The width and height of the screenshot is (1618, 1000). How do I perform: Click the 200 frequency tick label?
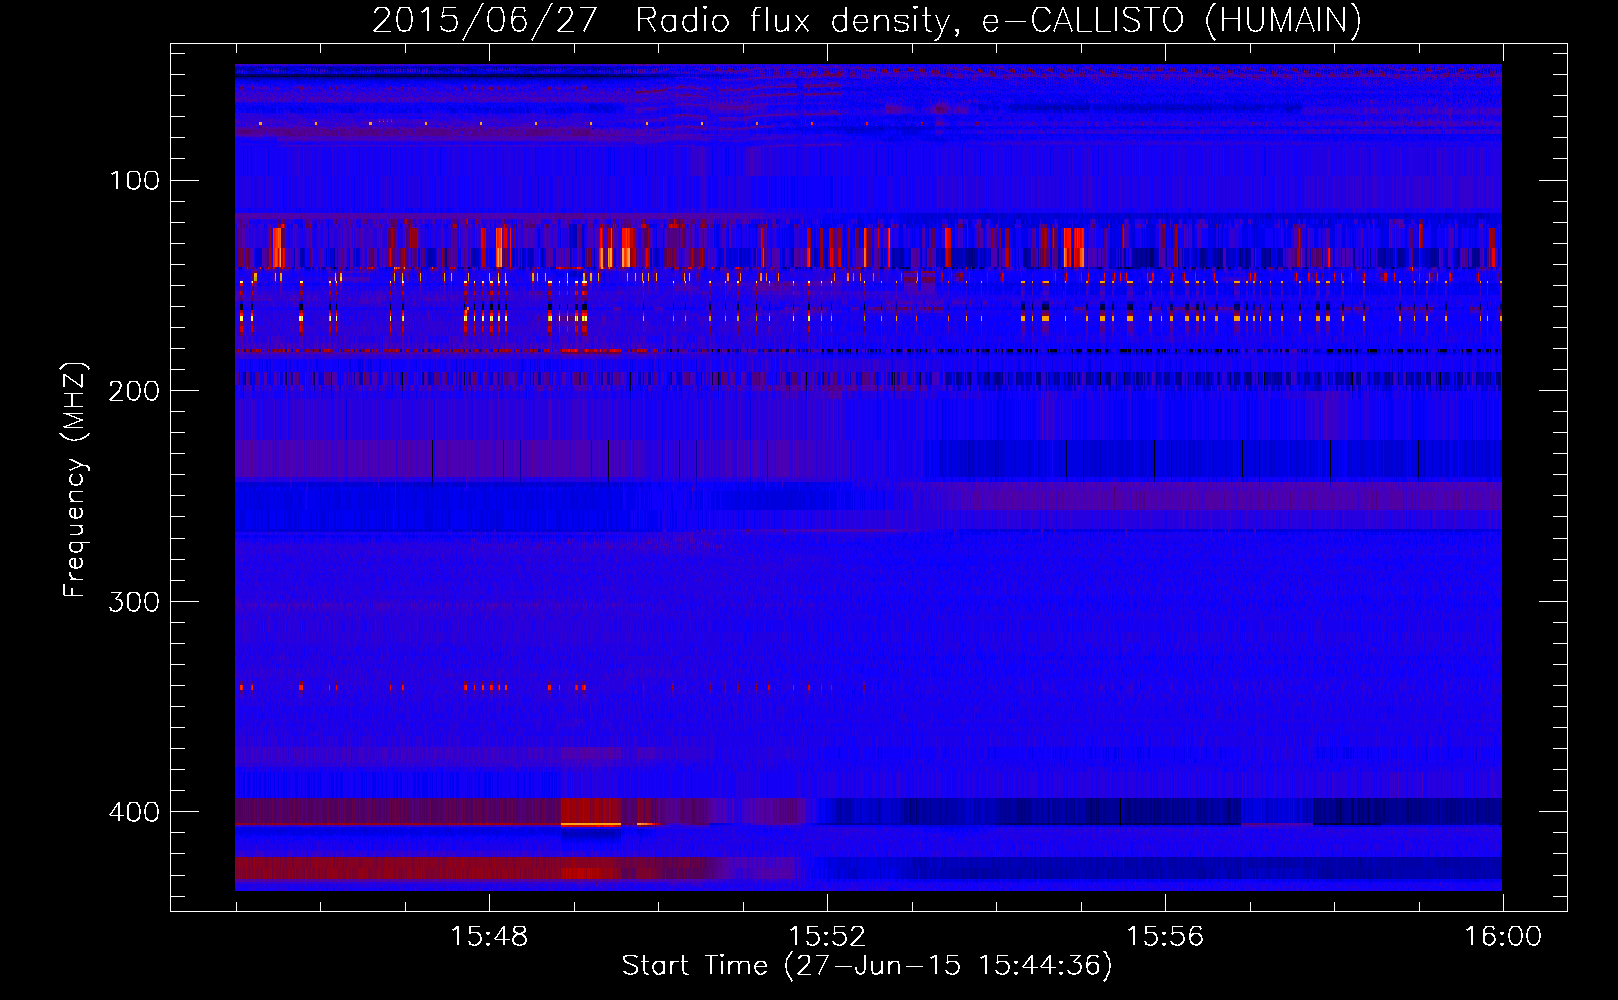click(x=134, y=391)
